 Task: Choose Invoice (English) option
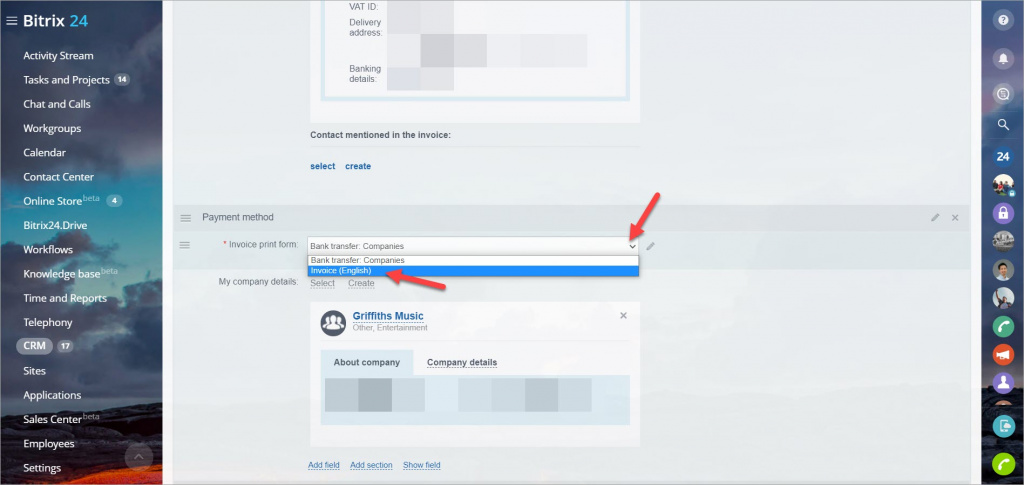[473, 270]
